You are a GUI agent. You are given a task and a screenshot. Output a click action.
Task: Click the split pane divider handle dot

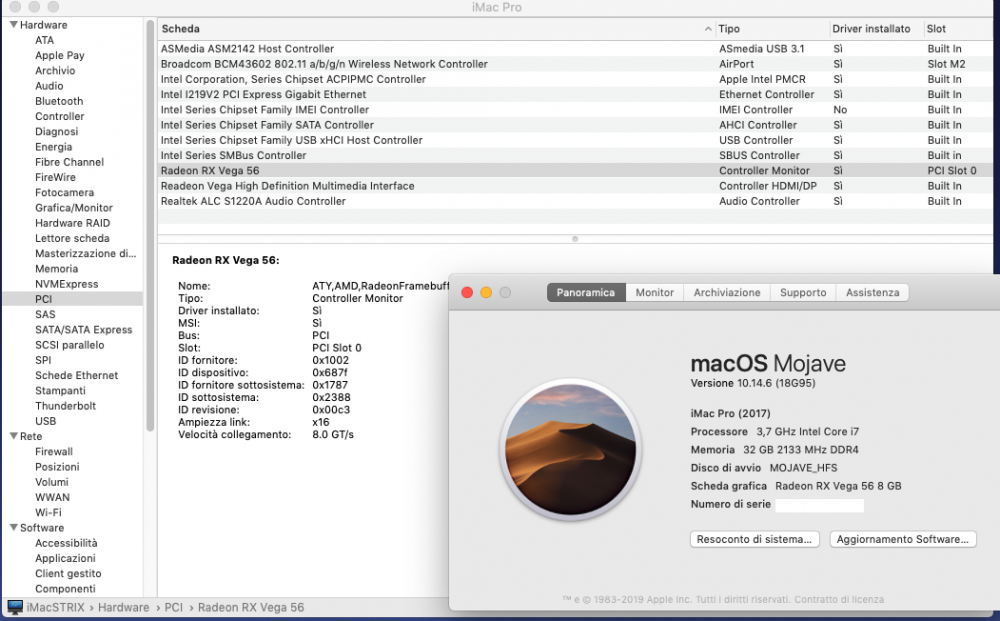click(575, 239)
